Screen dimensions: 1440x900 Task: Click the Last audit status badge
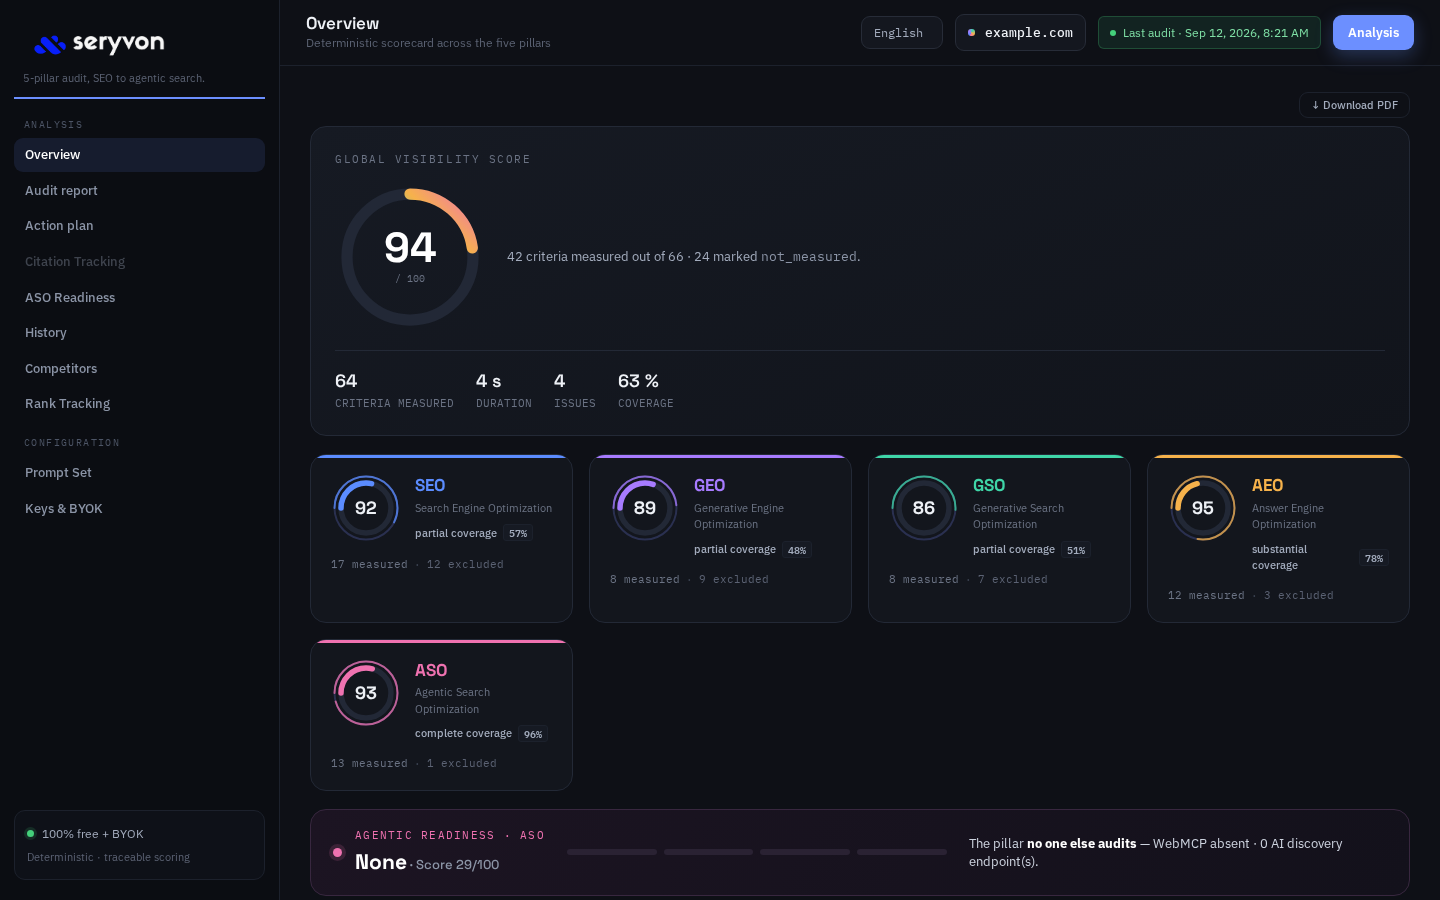click(1209, 33)
